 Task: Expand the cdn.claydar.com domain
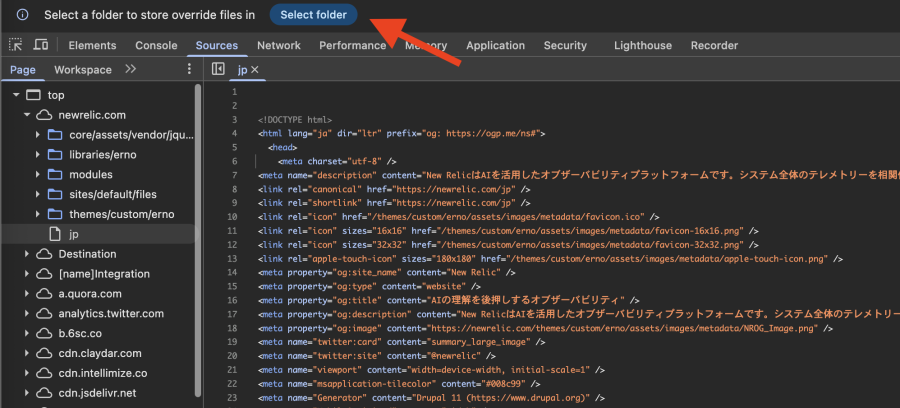(x=27, y=353)
